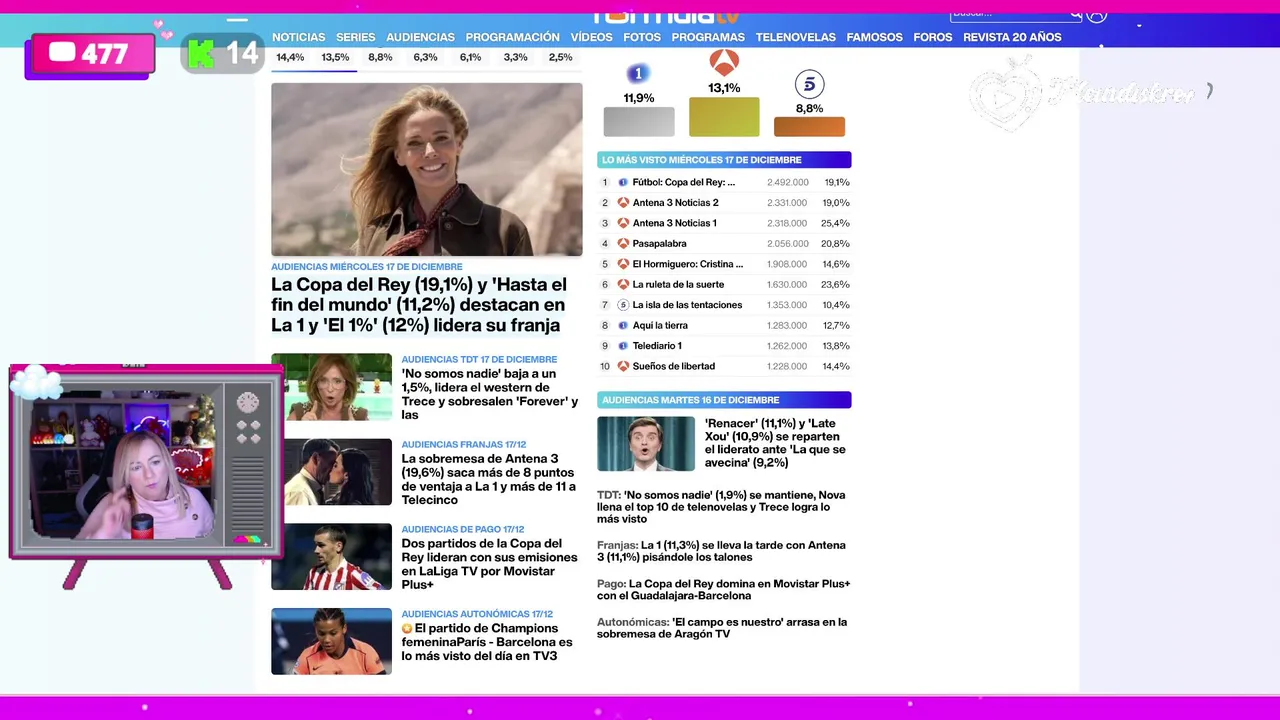The image size is (1280, 720).
Task: Open Franjas 'La 1 (11,3%)' link
Action: pyautogui.click(x=721, y=551)
